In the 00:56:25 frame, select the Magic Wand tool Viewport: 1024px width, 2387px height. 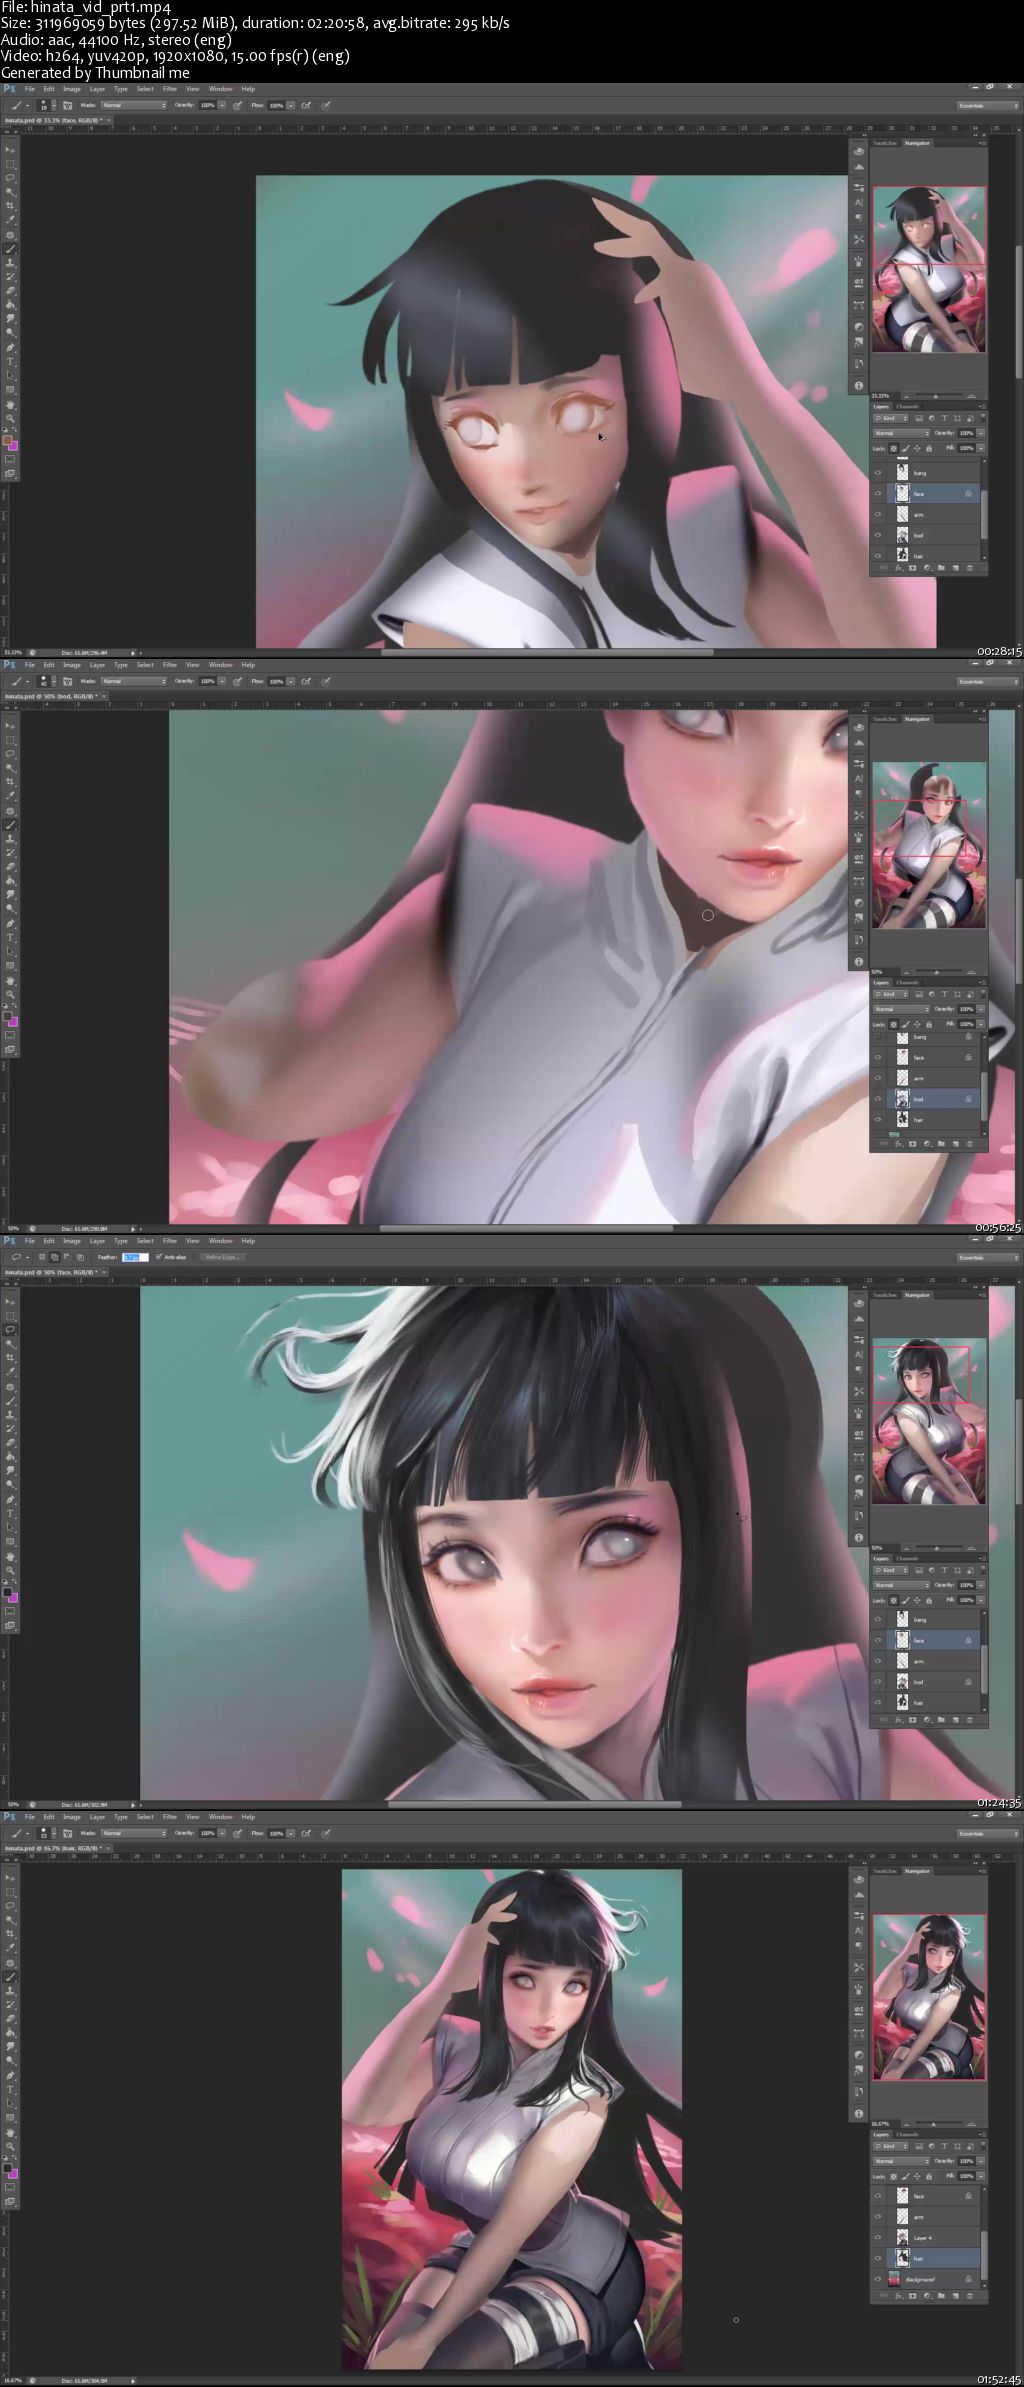tap(10, 767)
